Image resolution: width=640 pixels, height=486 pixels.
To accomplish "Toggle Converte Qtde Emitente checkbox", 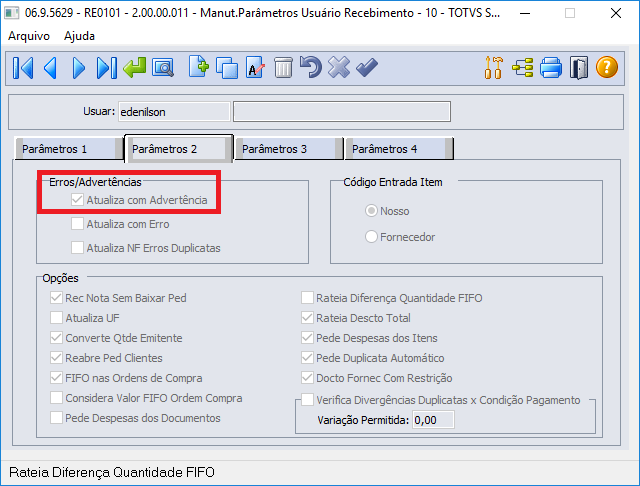I will [x=56, y=337].
